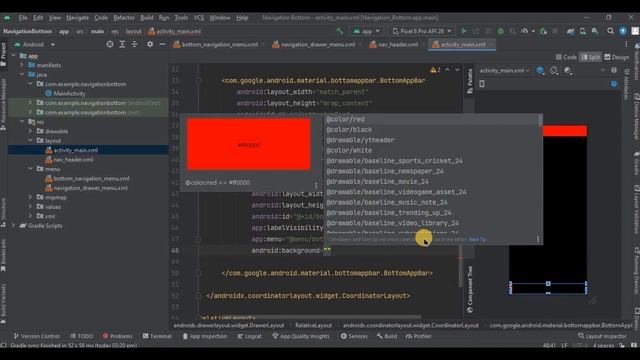Expand the Gradle Scripts node

pyautogui.click(x=13, y=226)
